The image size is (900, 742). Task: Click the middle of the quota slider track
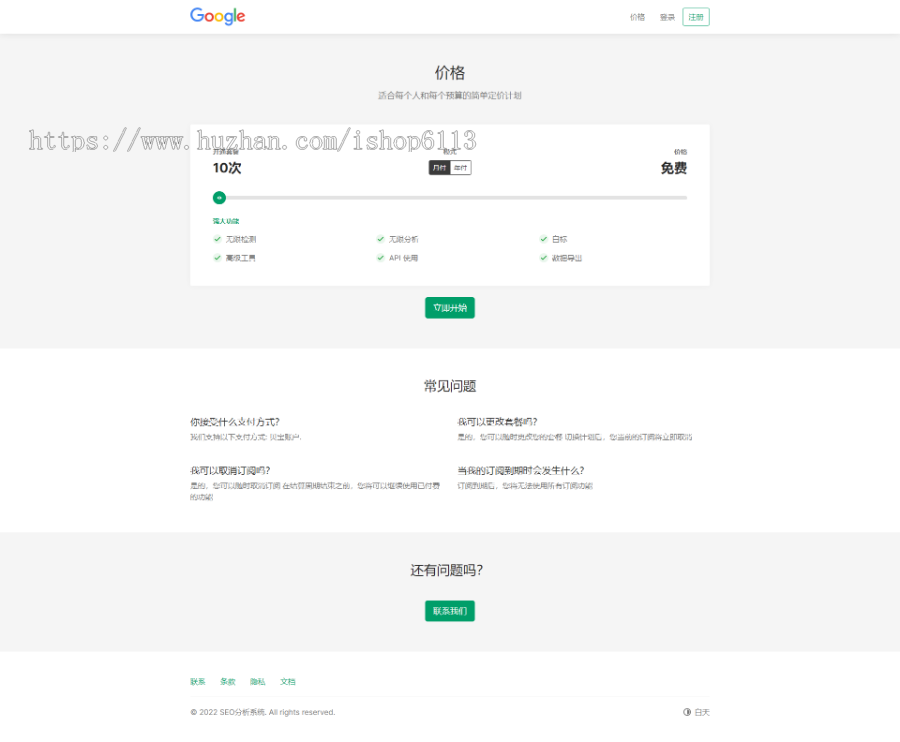coord(450,197)
